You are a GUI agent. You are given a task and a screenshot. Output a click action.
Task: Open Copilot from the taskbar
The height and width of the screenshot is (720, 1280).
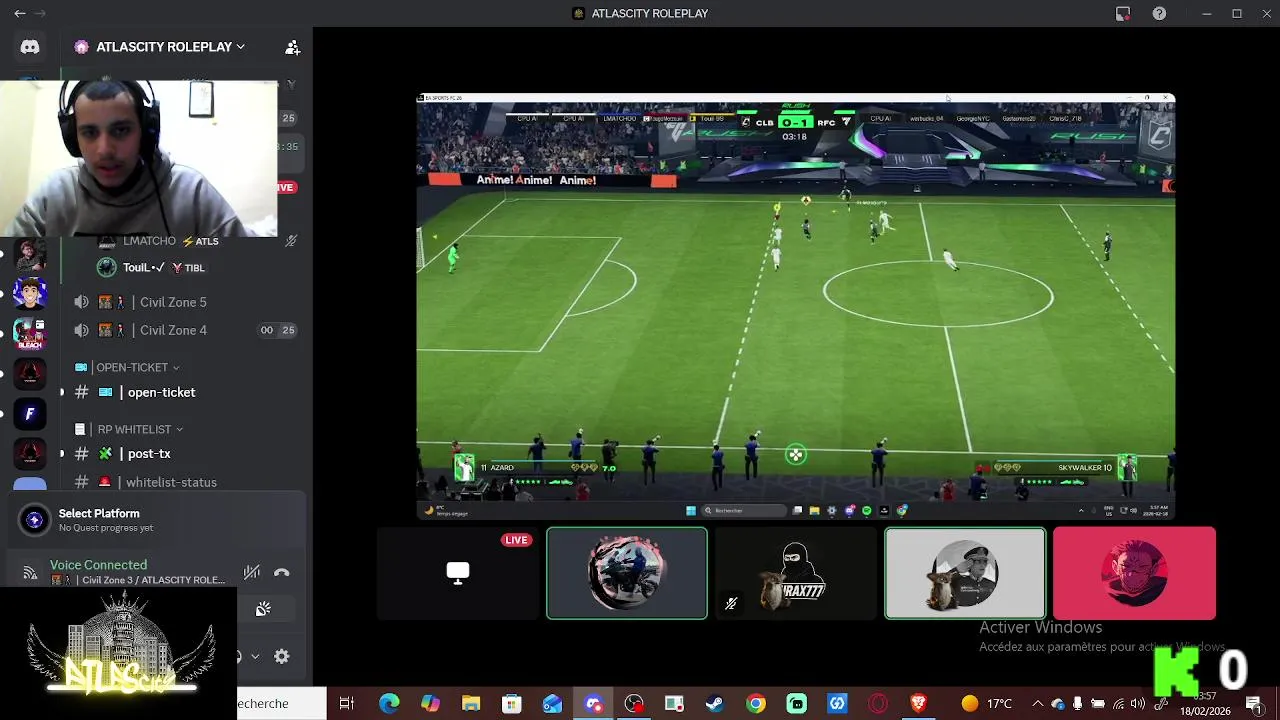(x=430, y=704)
